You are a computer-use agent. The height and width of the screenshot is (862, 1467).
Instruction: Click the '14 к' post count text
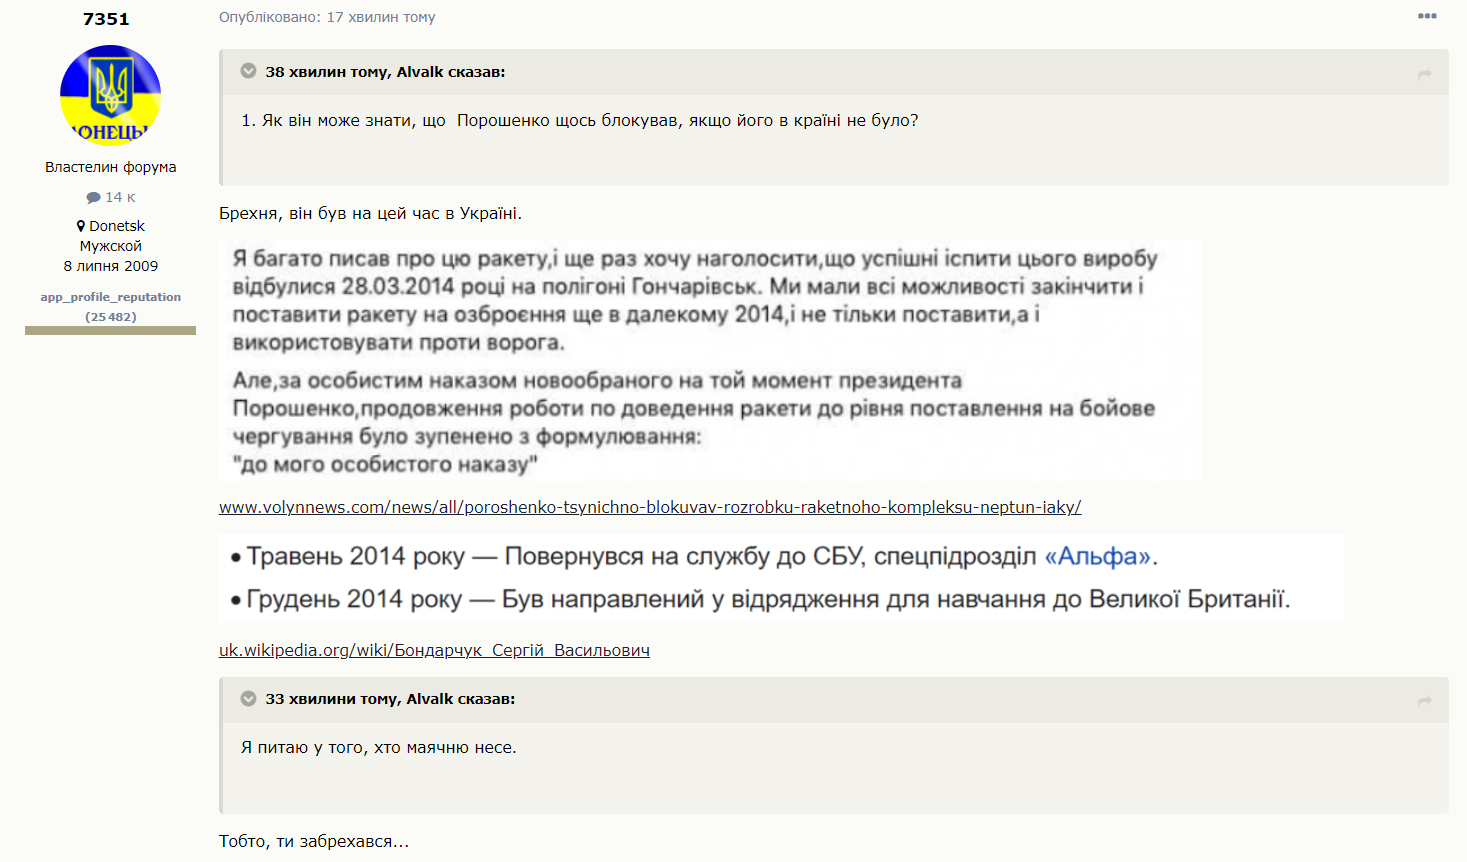click(120, 197)
